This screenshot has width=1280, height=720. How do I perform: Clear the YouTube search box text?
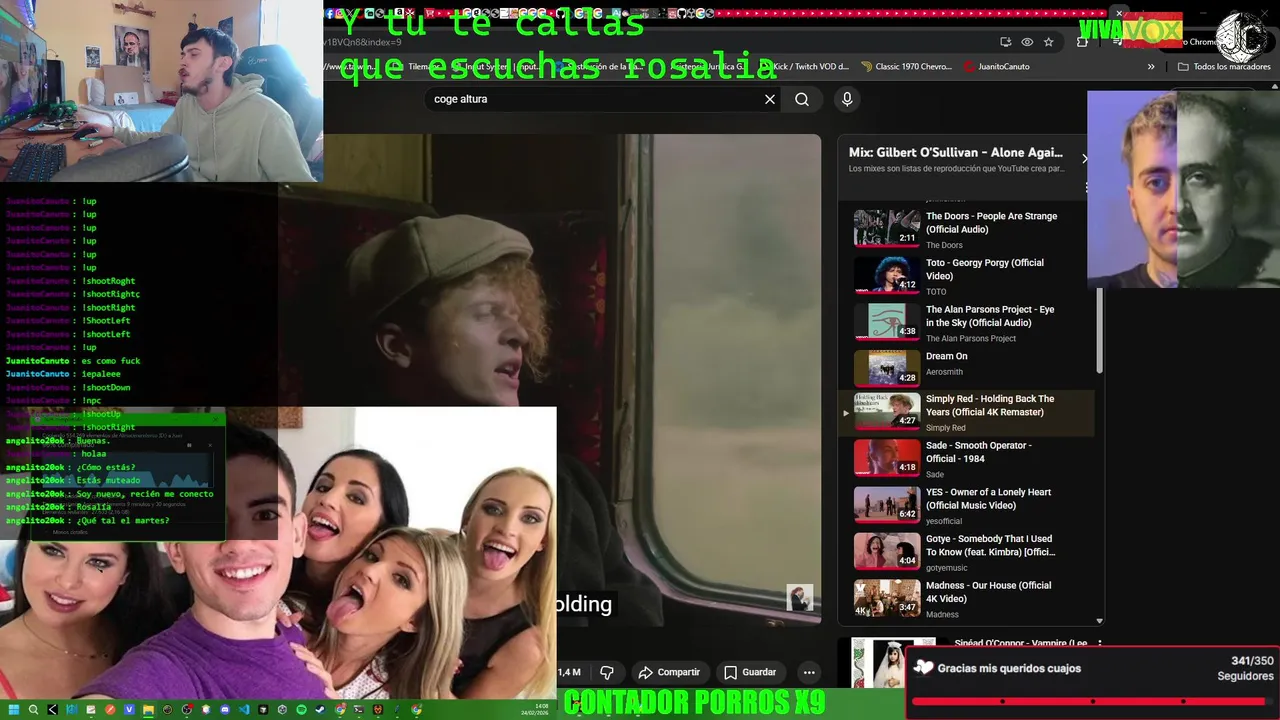coord(770,99)
